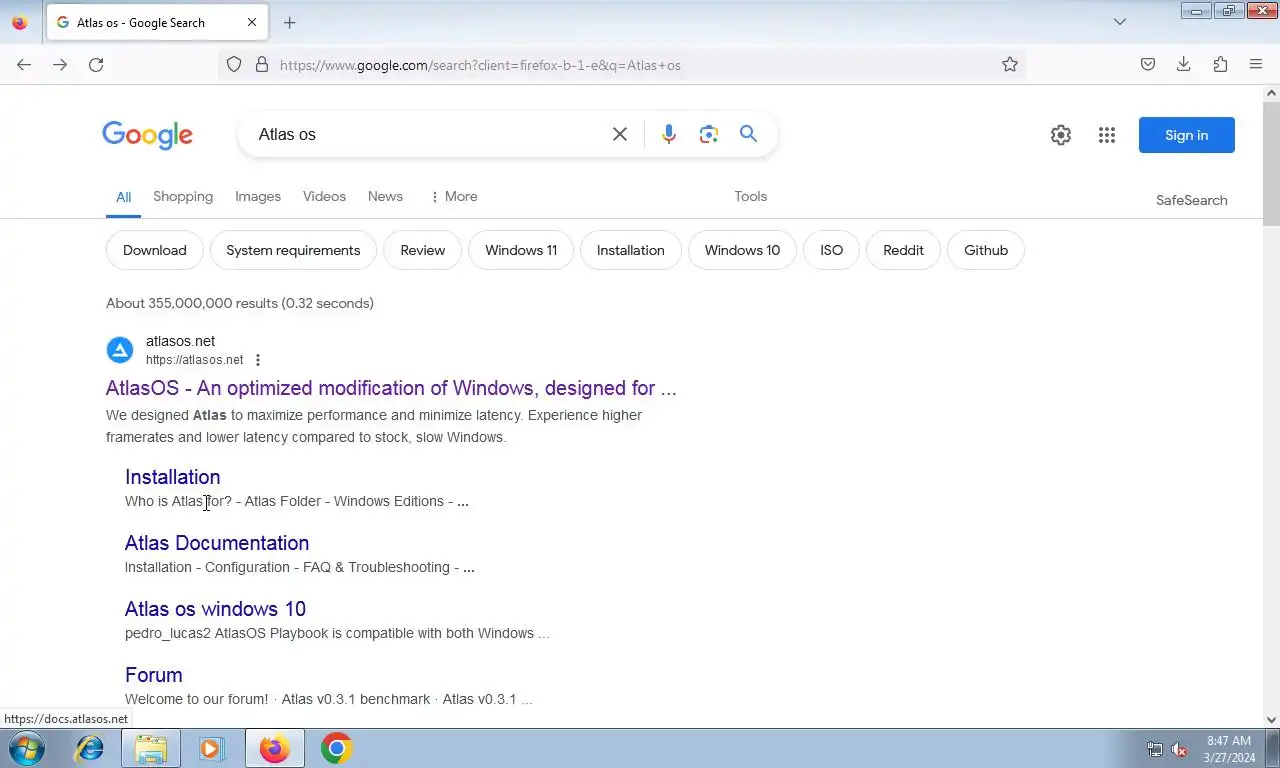
Task: Open the Firefox downloads panel
Action: tap(1184, 65)
